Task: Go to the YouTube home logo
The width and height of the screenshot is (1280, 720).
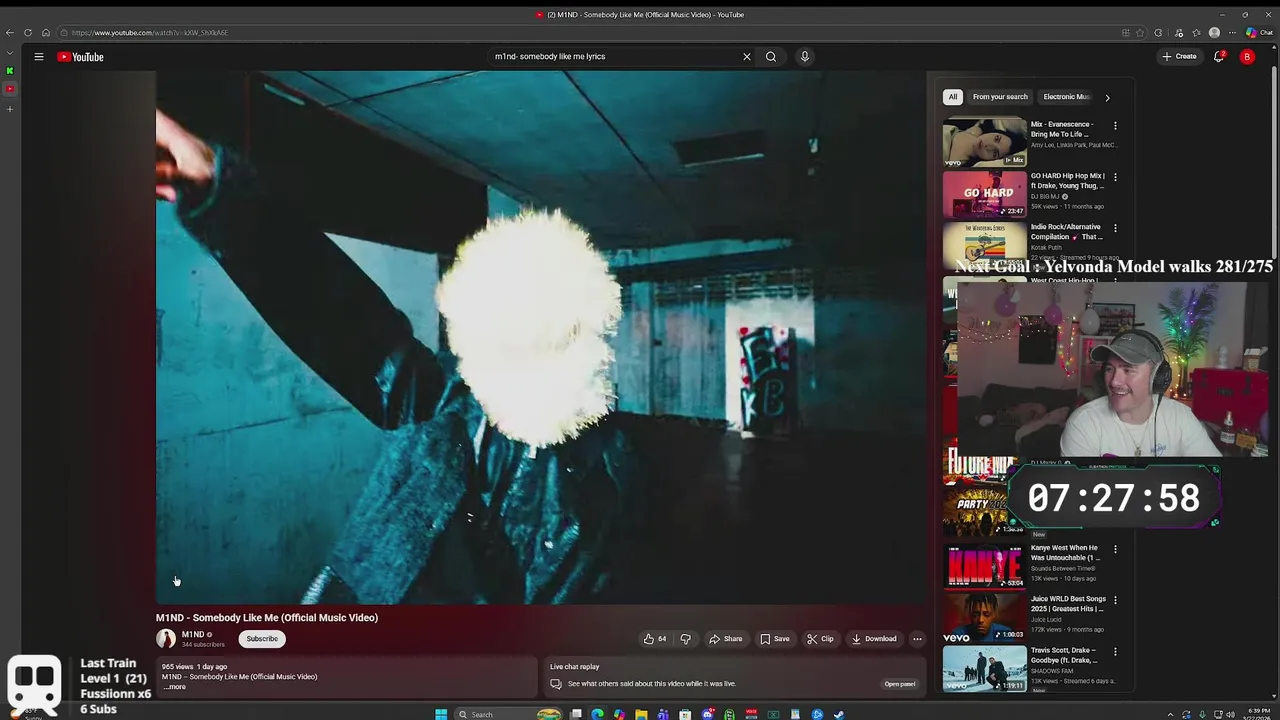Action: tap(80, 57)
